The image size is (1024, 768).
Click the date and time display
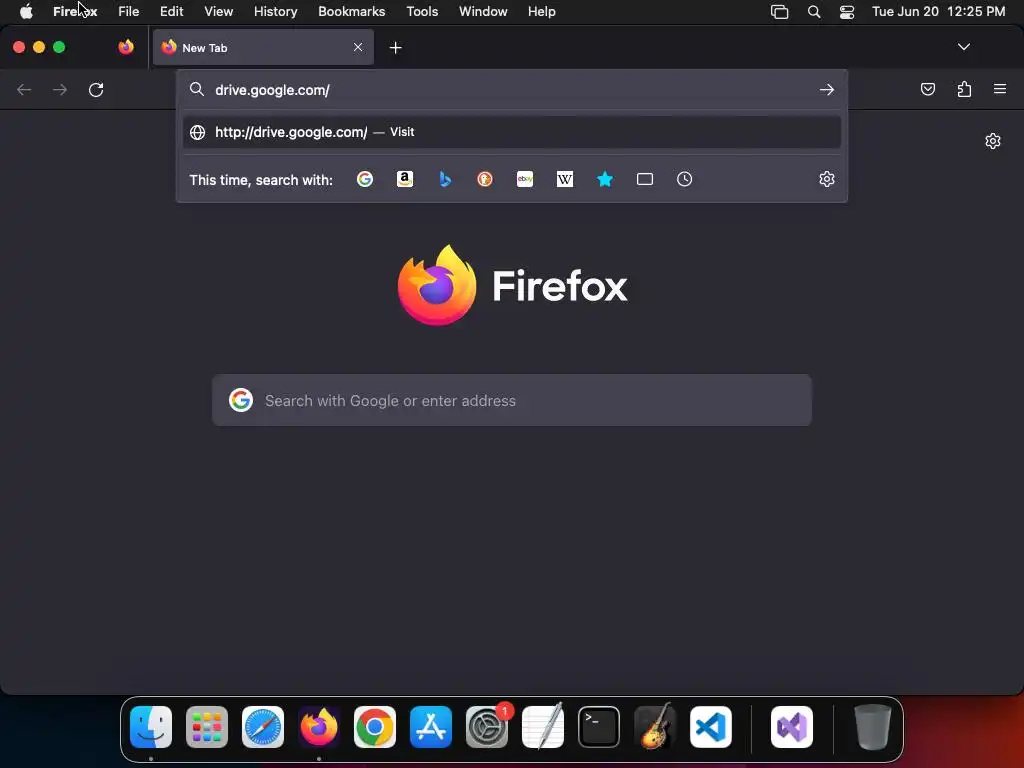(x=938, y=11)
